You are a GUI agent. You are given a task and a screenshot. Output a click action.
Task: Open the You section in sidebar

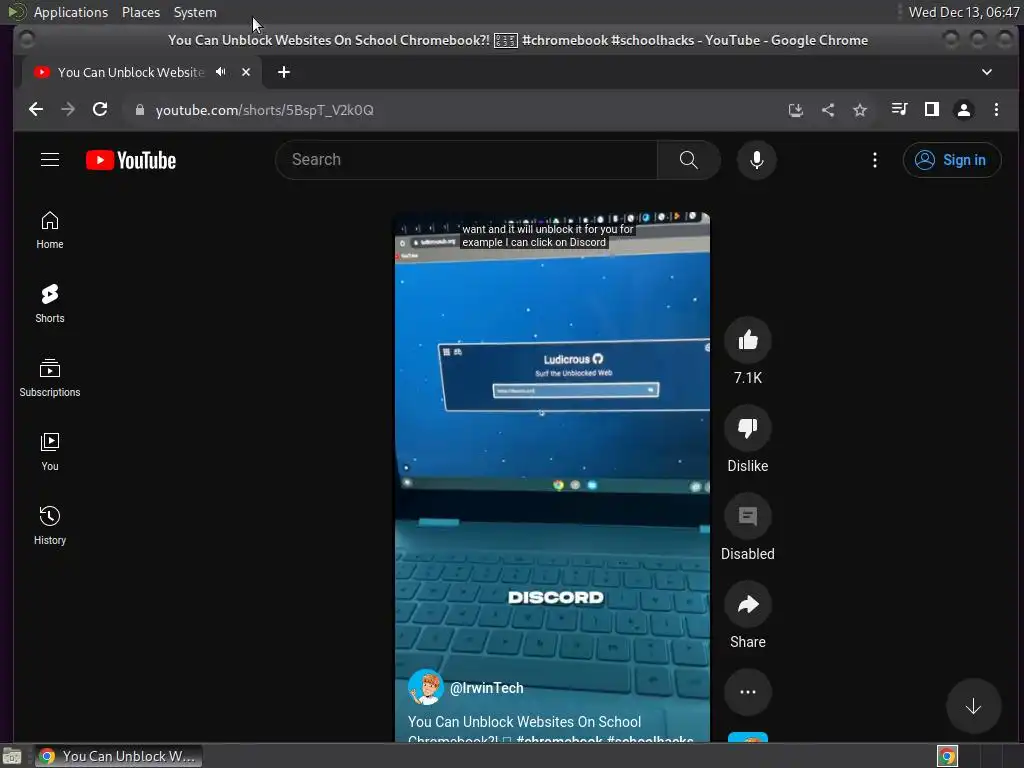pyautogui.click(x=50, y=452)
